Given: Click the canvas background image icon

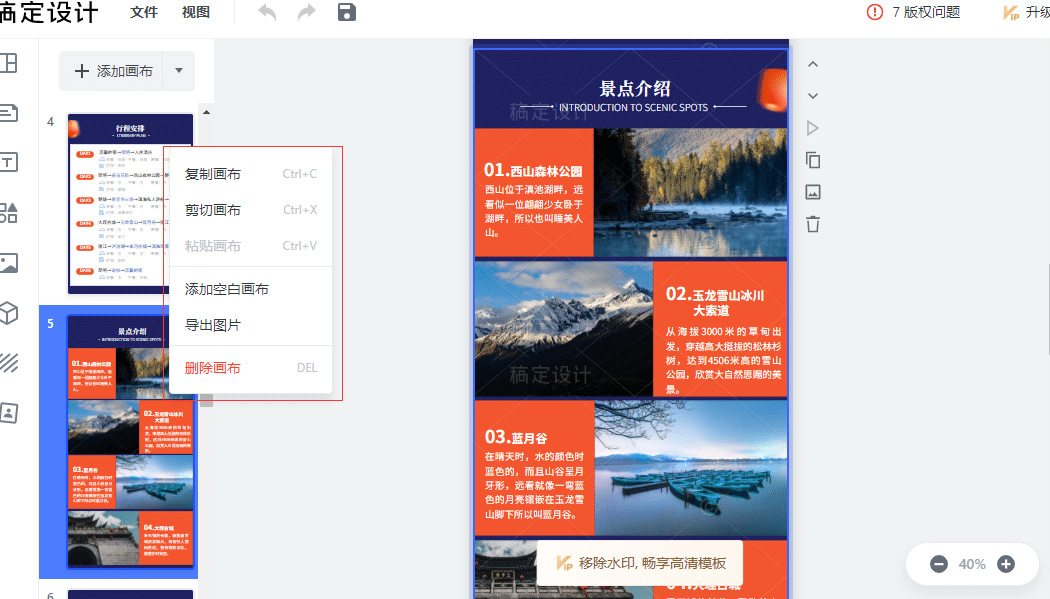Looking at the screenshot, I should click(812, 192).
